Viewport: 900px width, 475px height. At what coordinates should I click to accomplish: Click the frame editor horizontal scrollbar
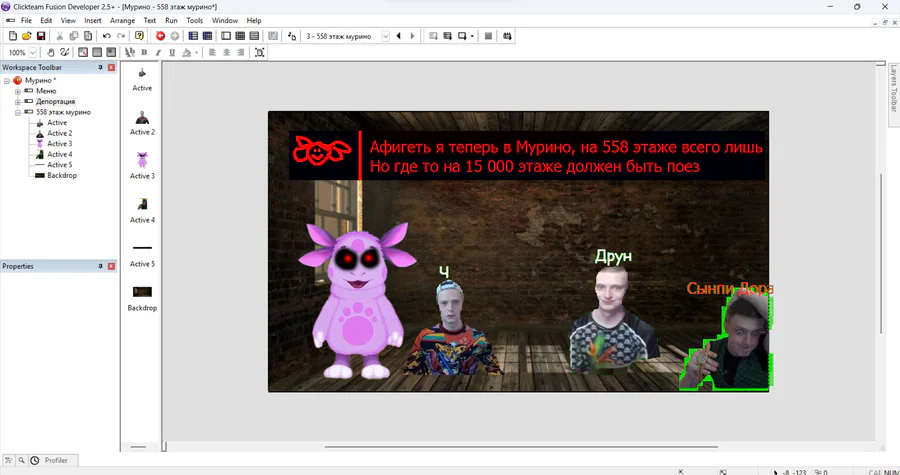pyautogui.click(x=521, y=446)
